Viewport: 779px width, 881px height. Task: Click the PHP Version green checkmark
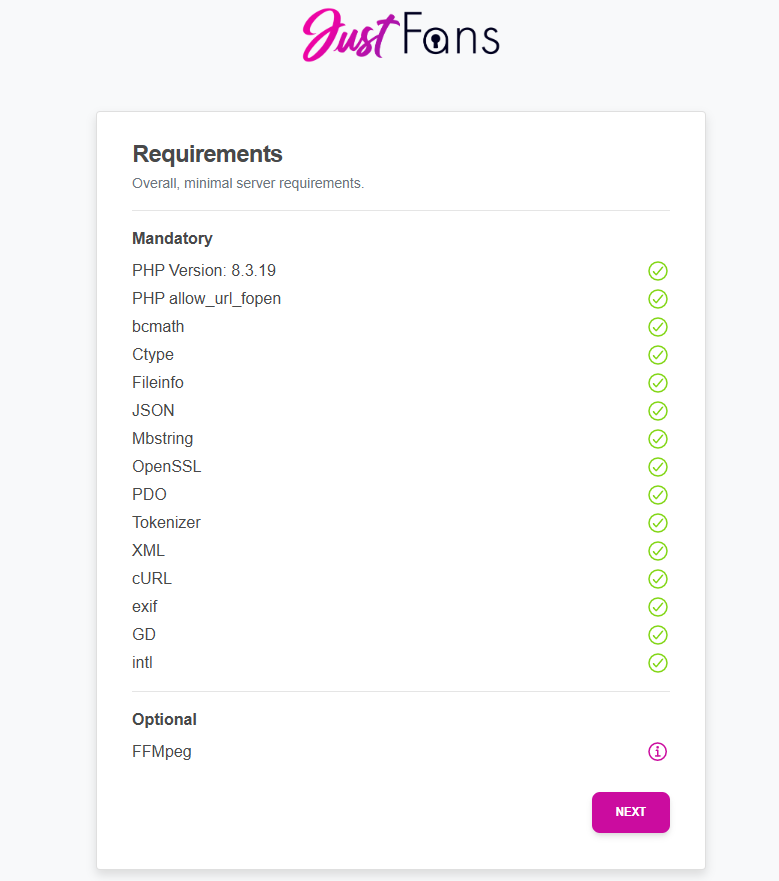coord(657,271)
